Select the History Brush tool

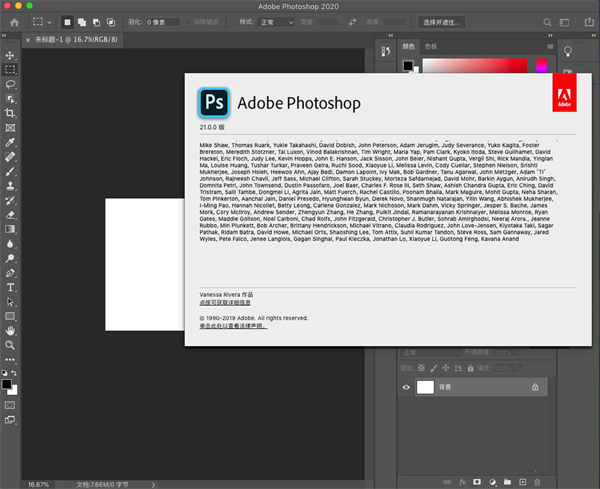click(10, 200)
